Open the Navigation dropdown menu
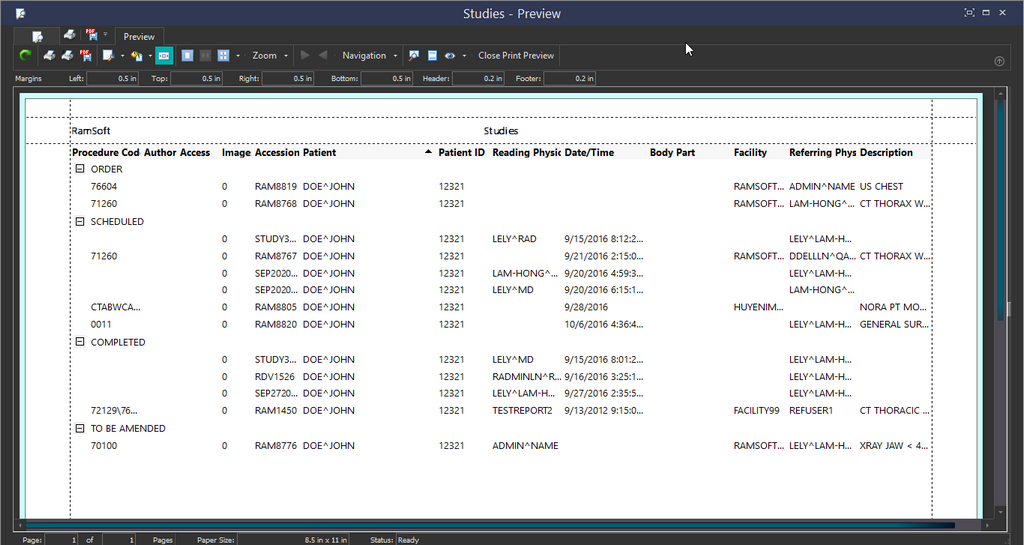The image size is (1024, 545). pyautogui.click(x=369, y=56)
